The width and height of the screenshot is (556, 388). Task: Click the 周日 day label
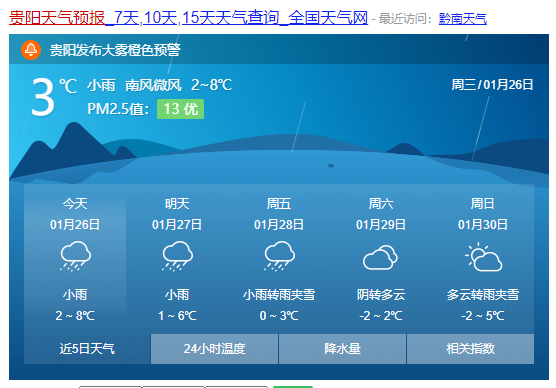(483, 204)
